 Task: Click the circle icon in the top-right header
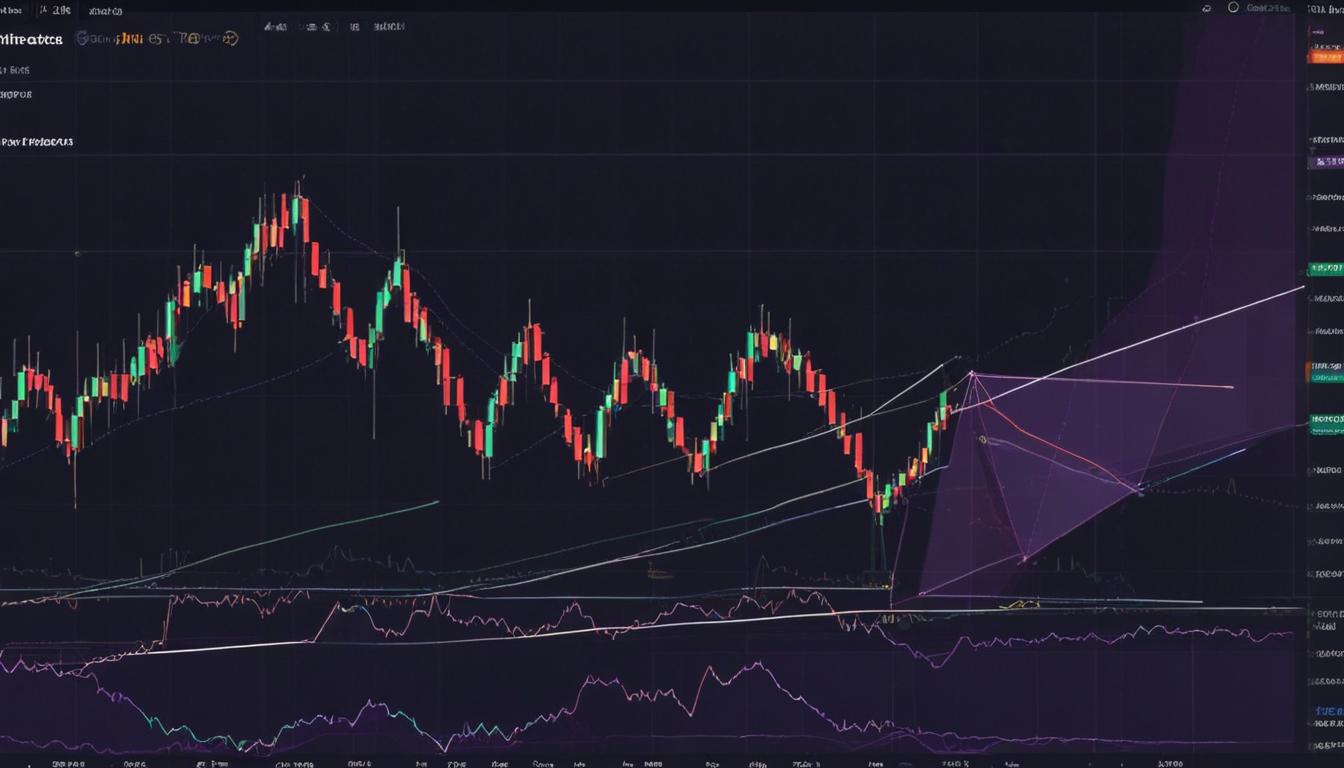tap(1233, 8)
